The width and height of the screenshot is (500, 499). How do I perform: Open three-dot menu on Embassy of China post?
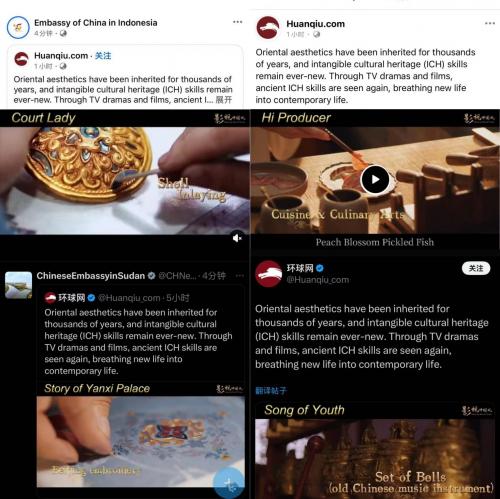[237, 22]
